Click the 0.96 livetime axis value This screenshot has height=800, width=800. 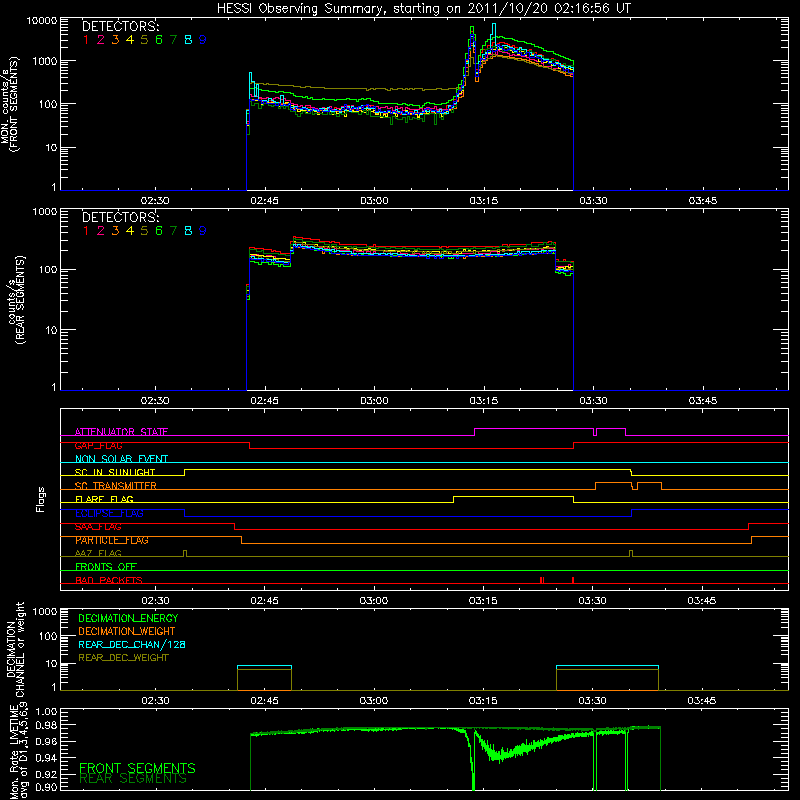pos(46,741)
